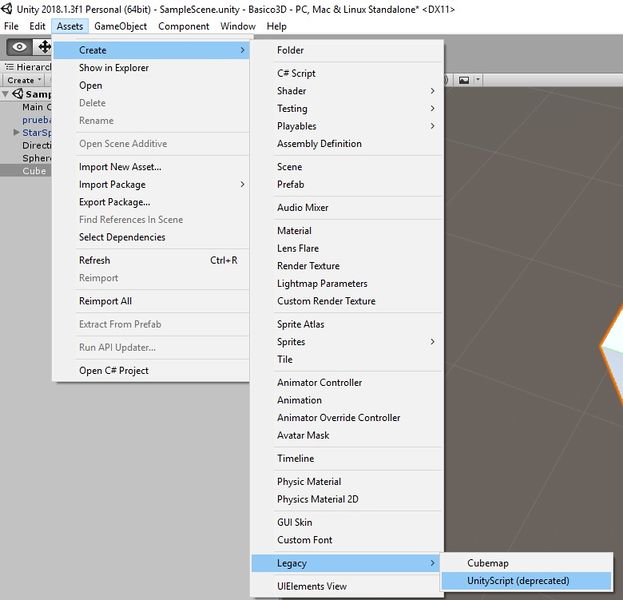Create an Audio Mixer

(x=347, y=207)
